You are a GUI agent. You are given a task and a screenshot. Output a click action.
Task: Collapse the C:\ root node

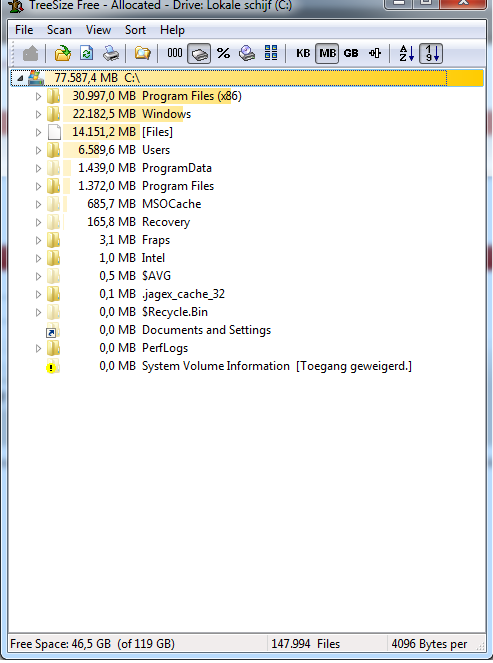[19, 78]
